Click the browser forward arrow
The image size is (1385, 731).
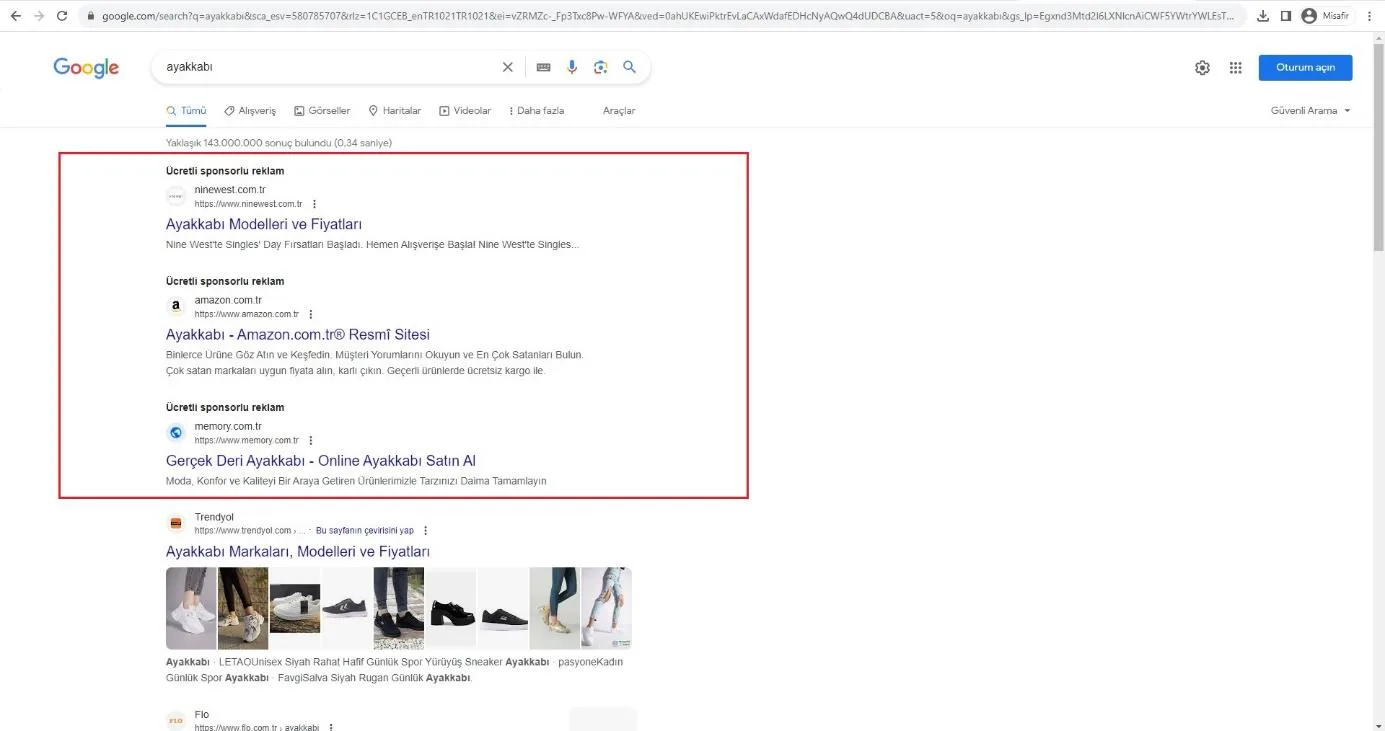[39, 16]
